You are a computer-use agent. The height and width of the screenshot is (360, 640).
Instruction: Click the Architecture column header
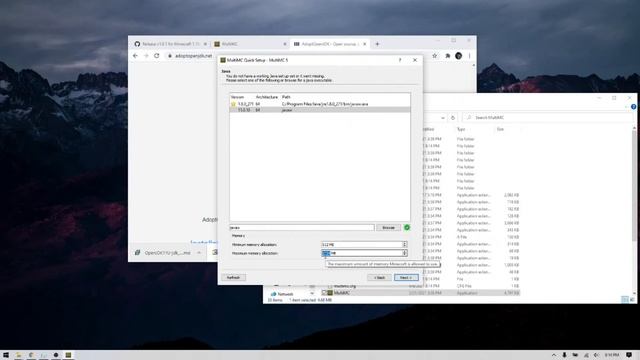coord(267,97)
